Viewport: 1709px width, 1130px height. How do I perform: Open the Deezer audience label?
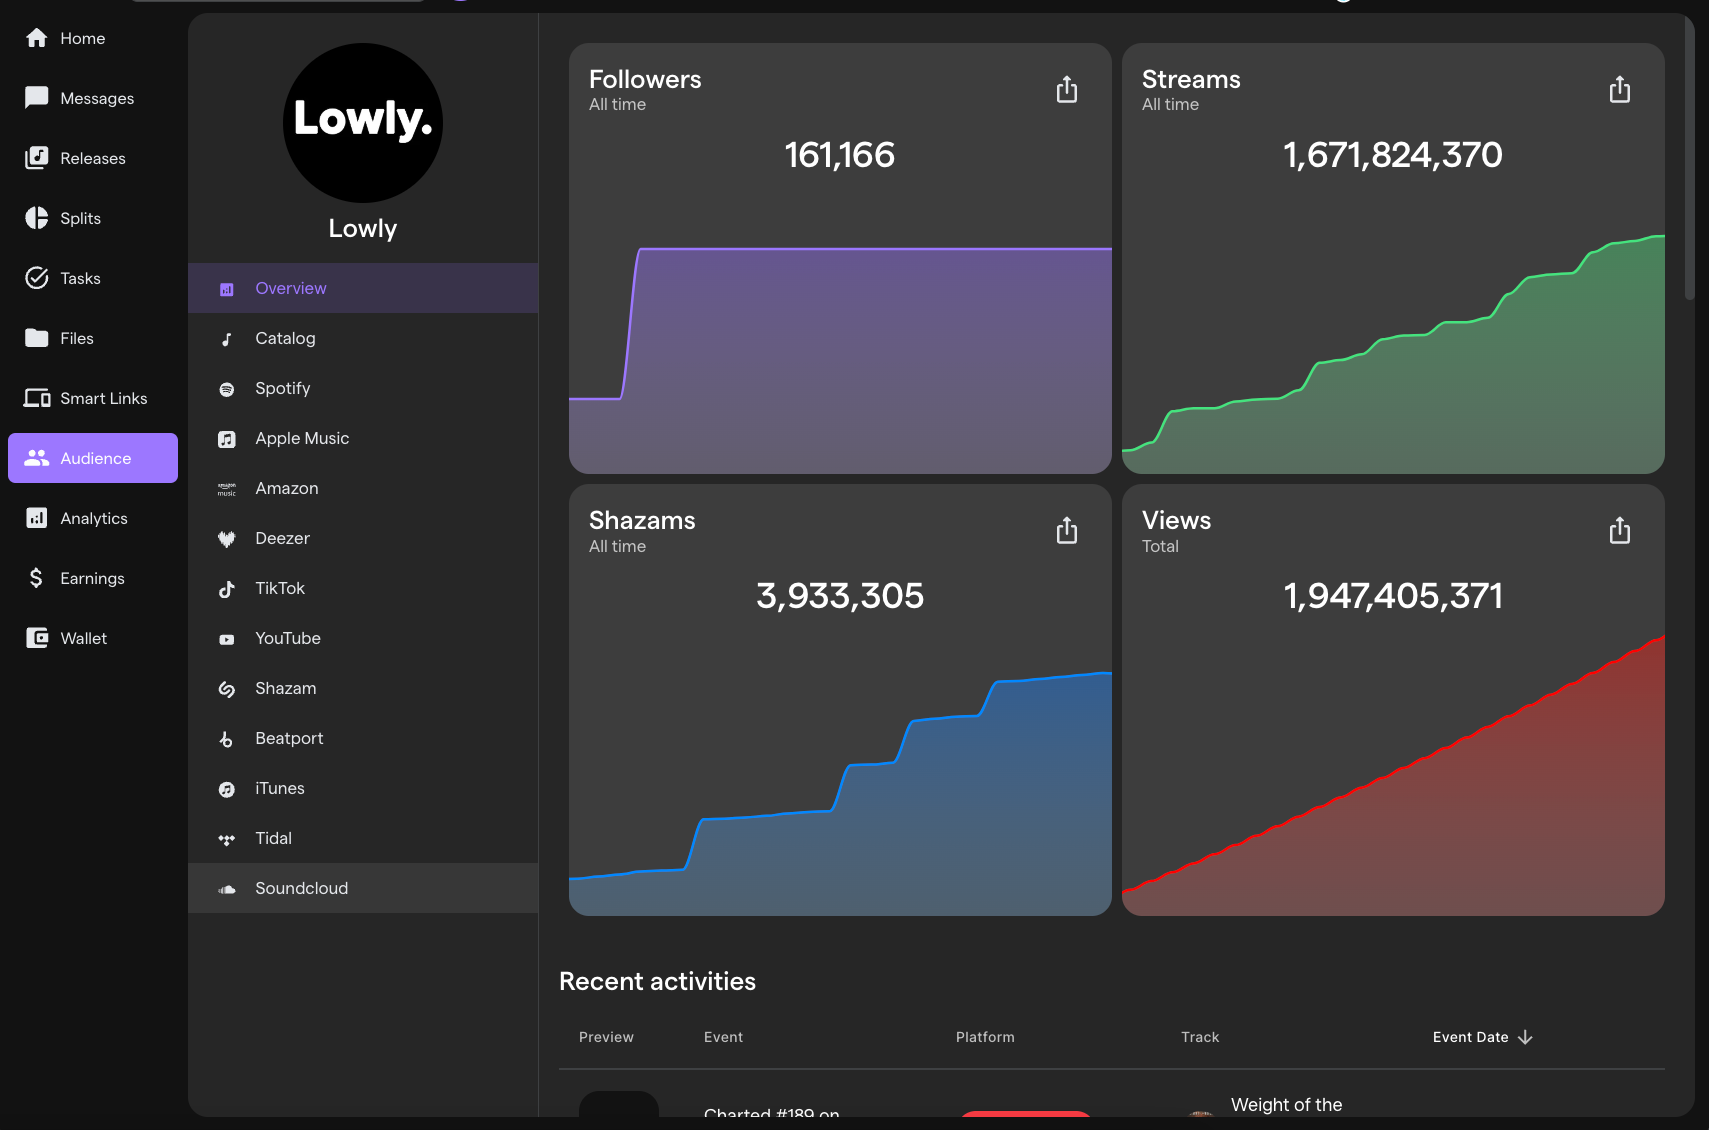(283, 538)
